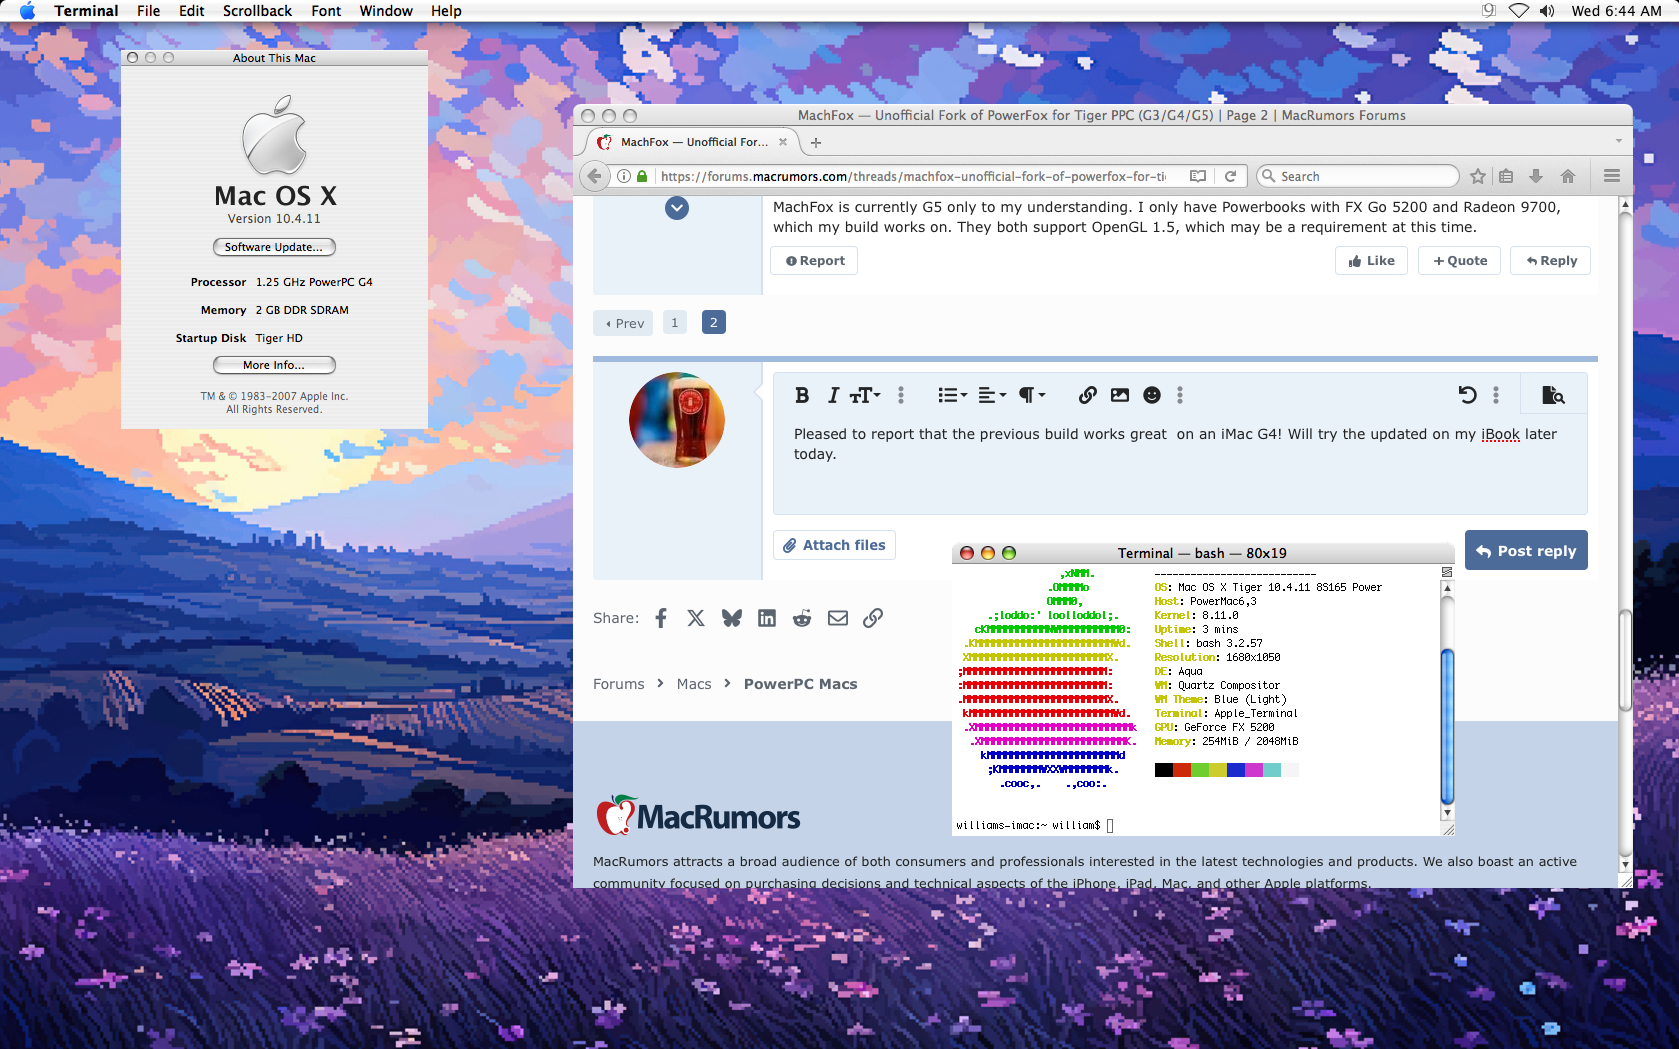Share thread on Facebook
Screen dimensions: 1679x1049
pos(661,618)
